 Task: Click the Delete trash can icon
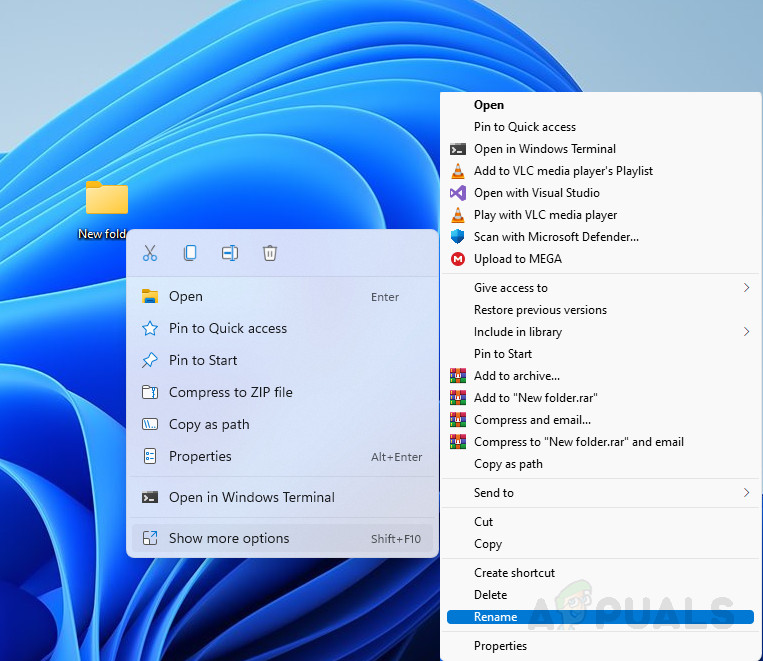[270, 253]
